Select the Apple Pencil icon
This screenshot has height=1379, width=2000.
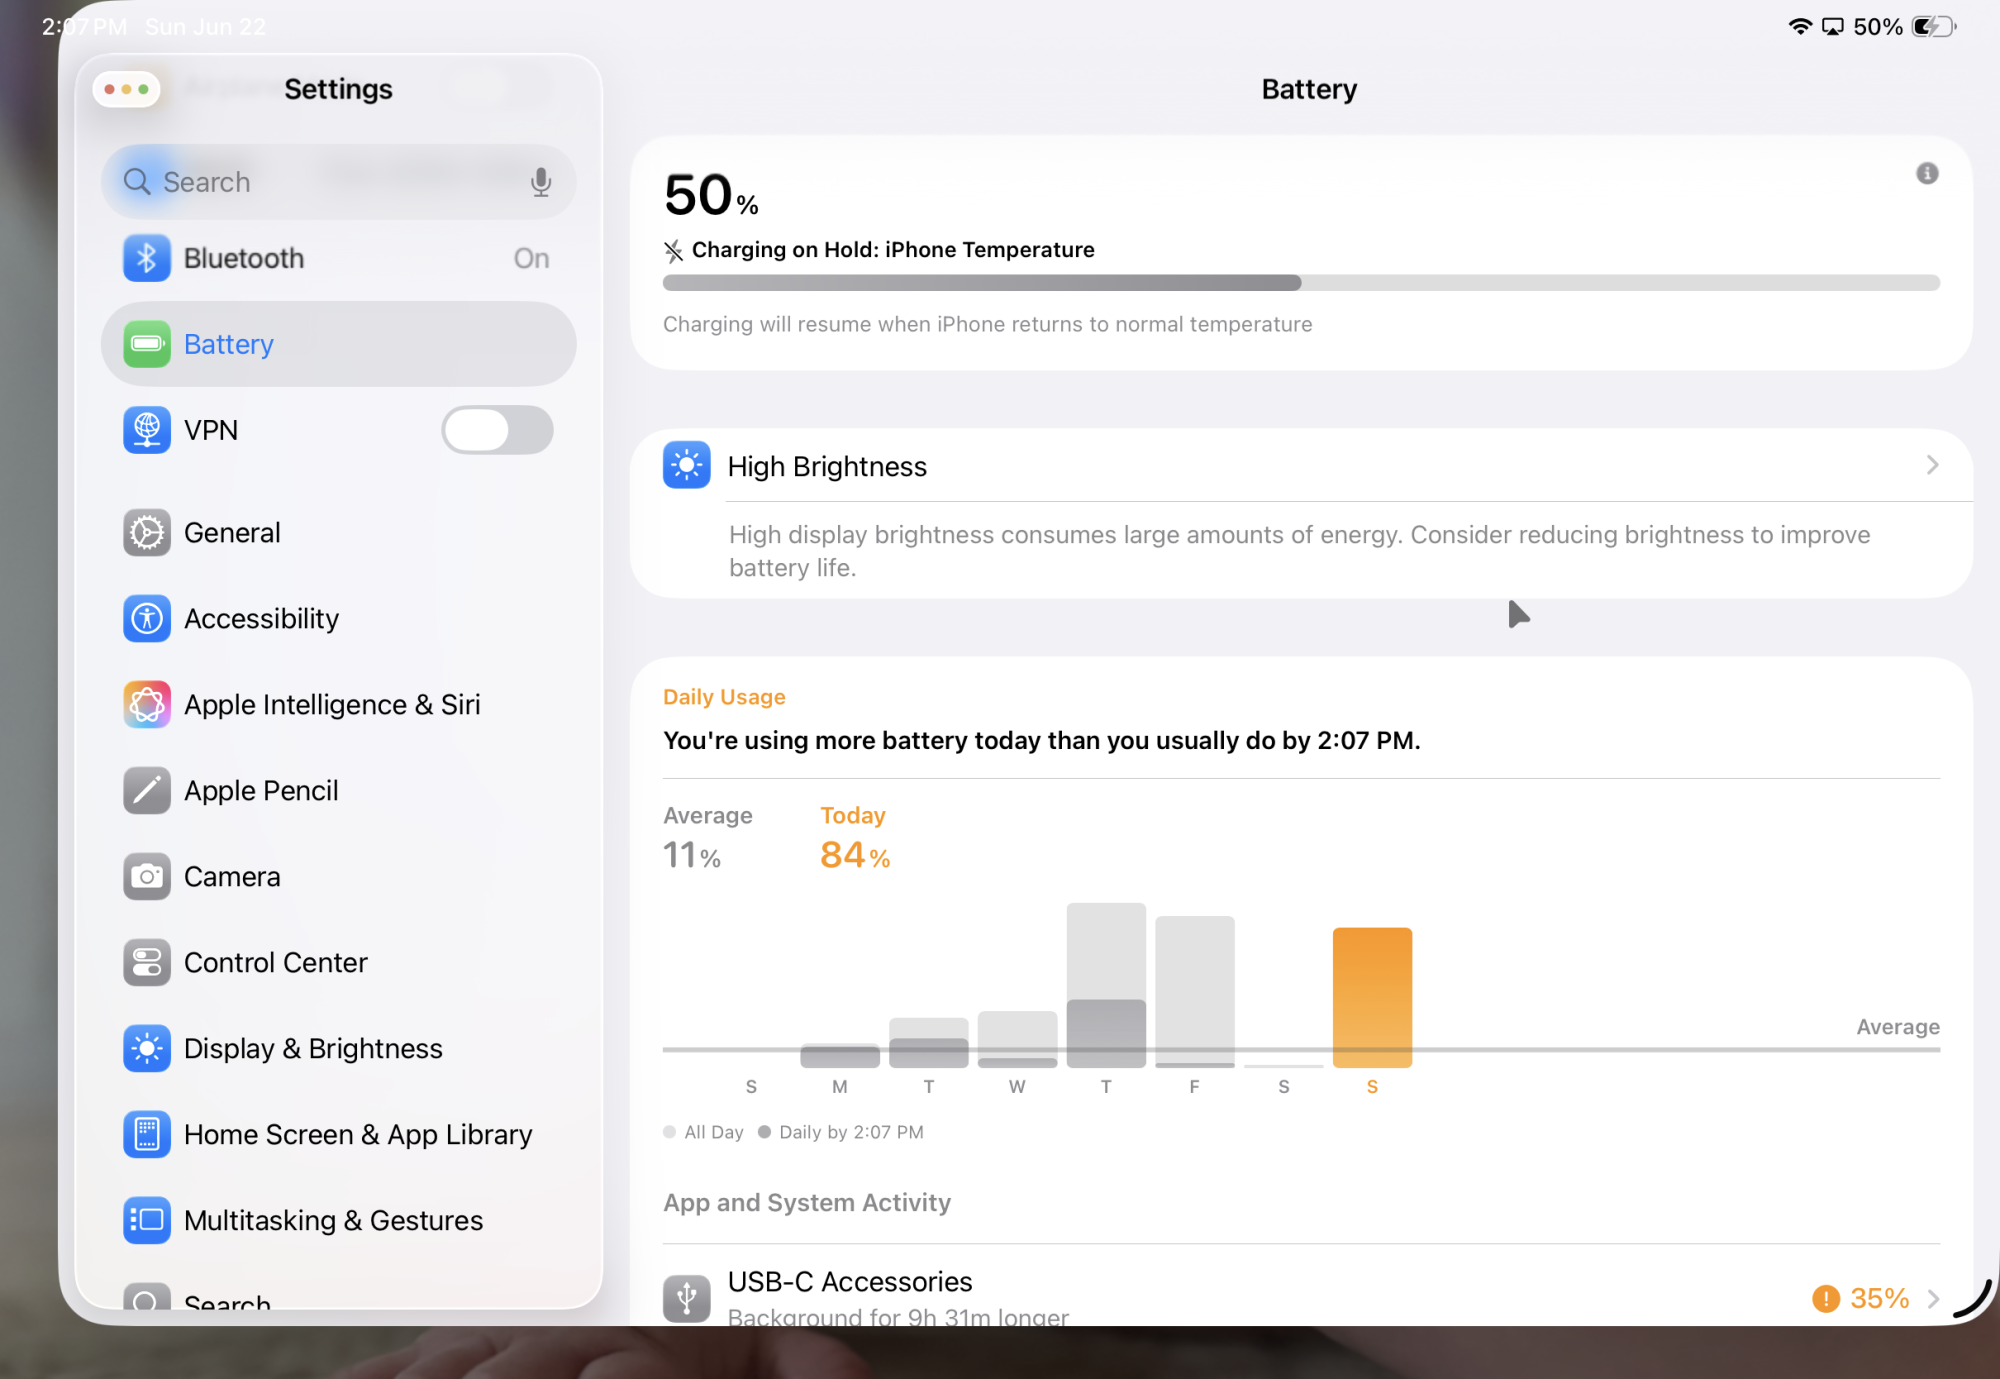(147, 791)
